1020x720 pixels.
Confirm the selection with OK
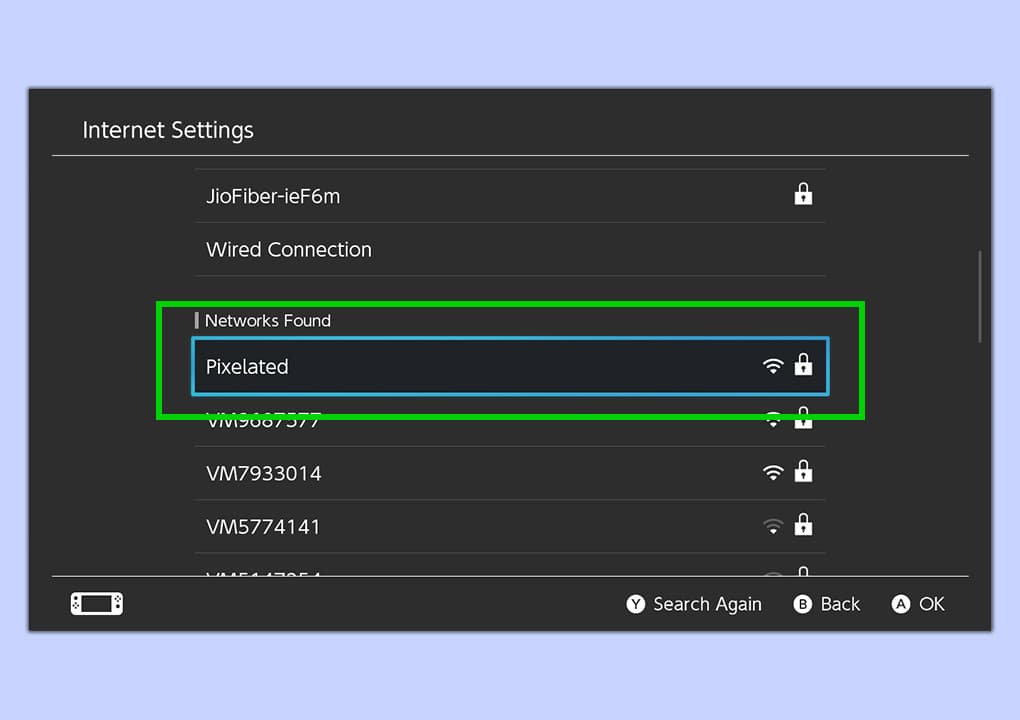click(918, 604)
